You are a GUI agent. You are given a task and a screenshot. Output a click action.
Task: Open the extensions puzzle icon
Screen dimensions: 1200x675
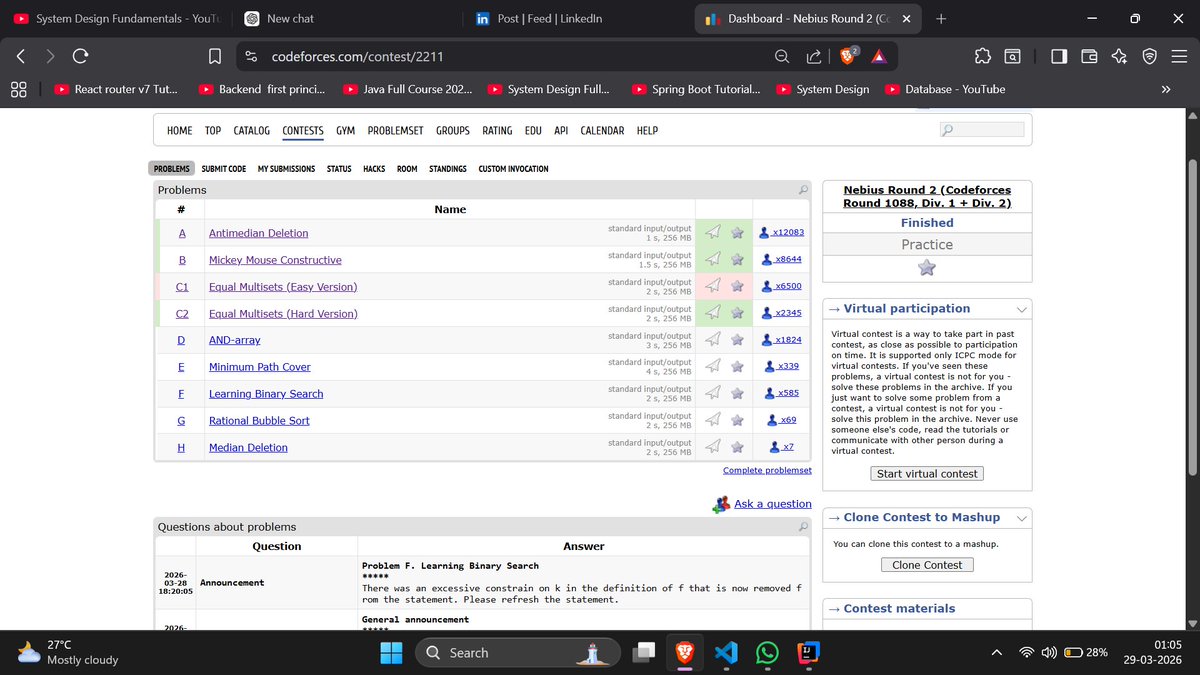[982, 56]
